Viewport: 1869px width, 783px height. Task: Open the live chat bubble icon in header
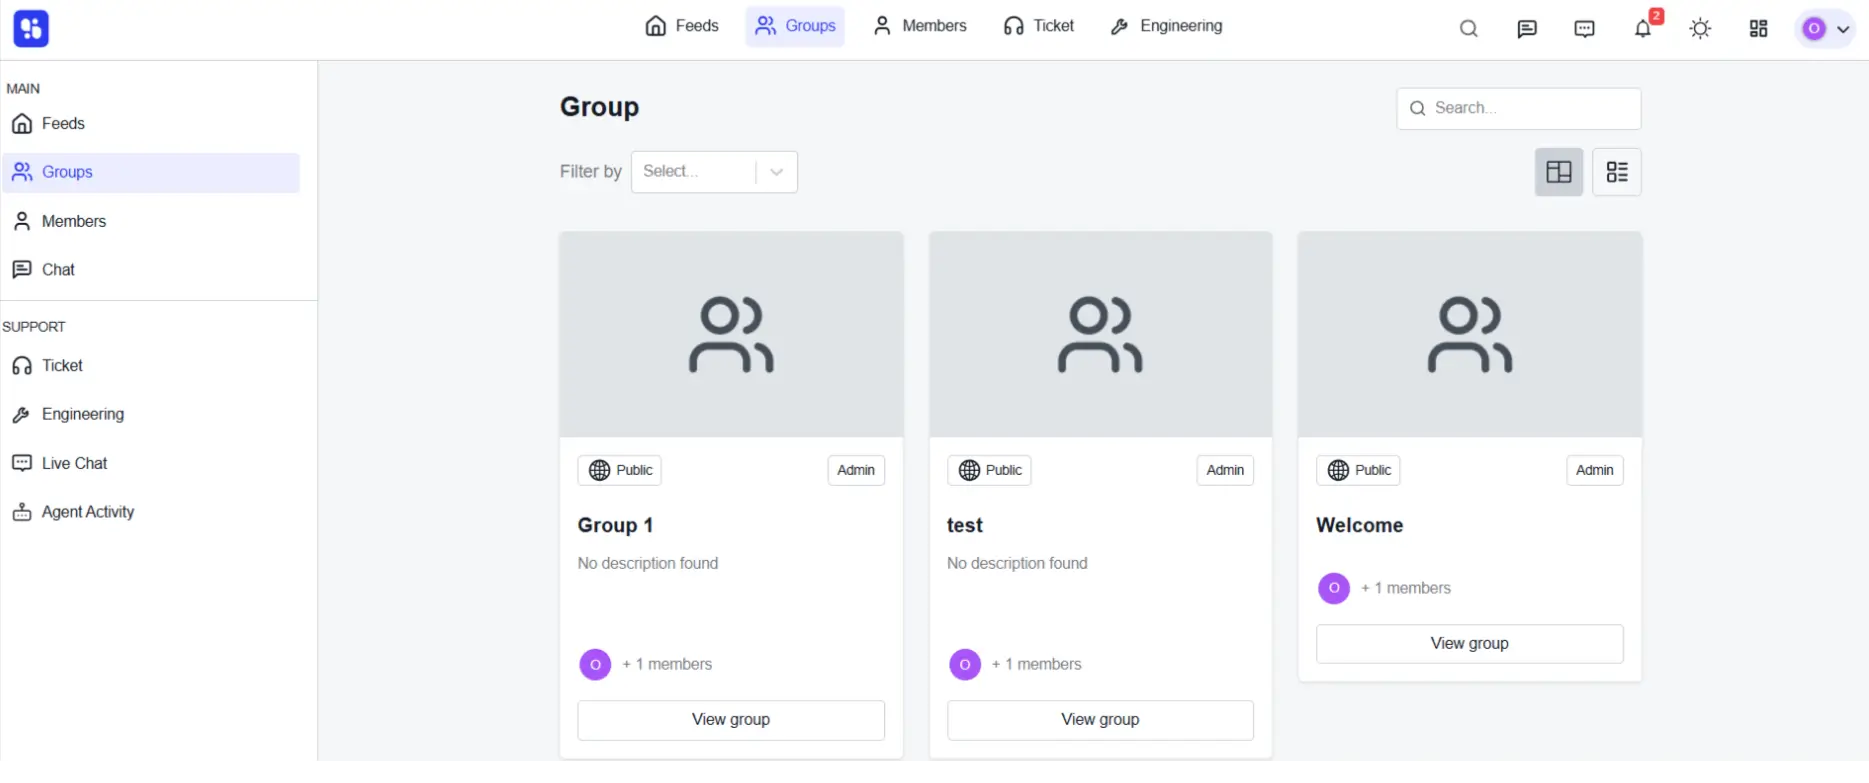[1584, 29]
